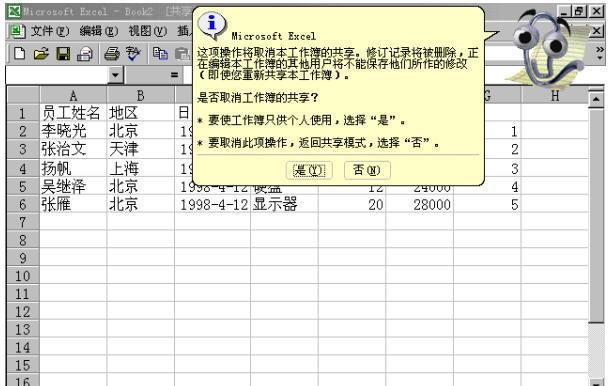Open the 编辑(E) menu
Screen dimensions: 612x386
pyautogui.click(x=98, y=31)
